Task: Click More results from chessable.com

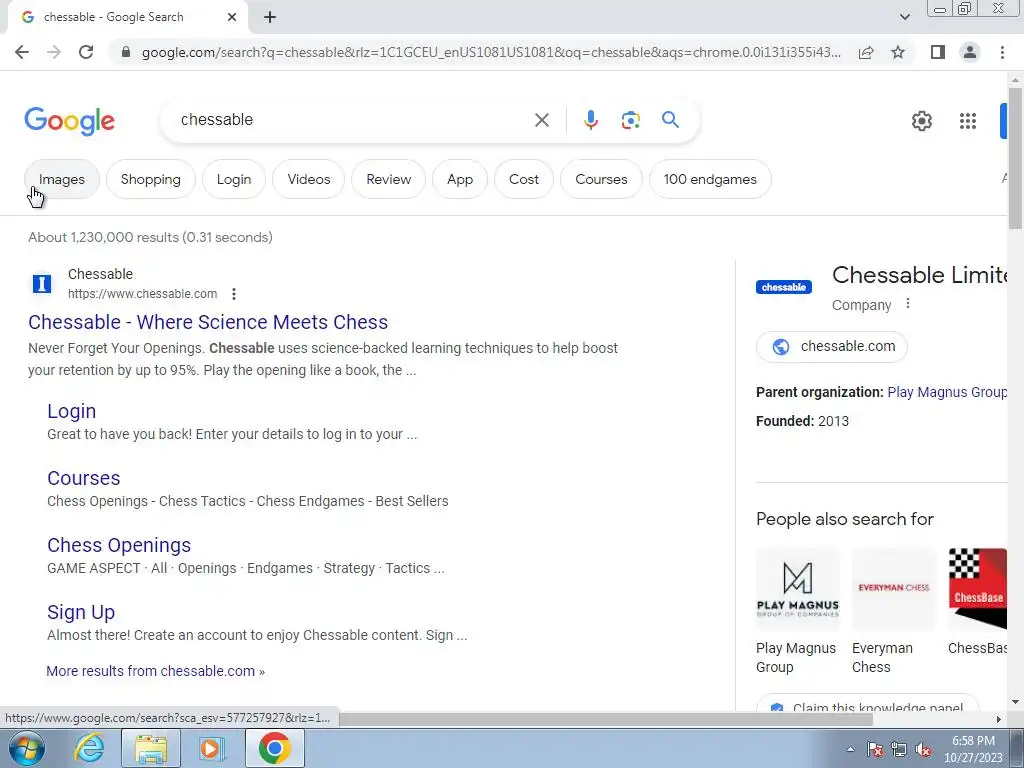Action: (x=155, y=671)
